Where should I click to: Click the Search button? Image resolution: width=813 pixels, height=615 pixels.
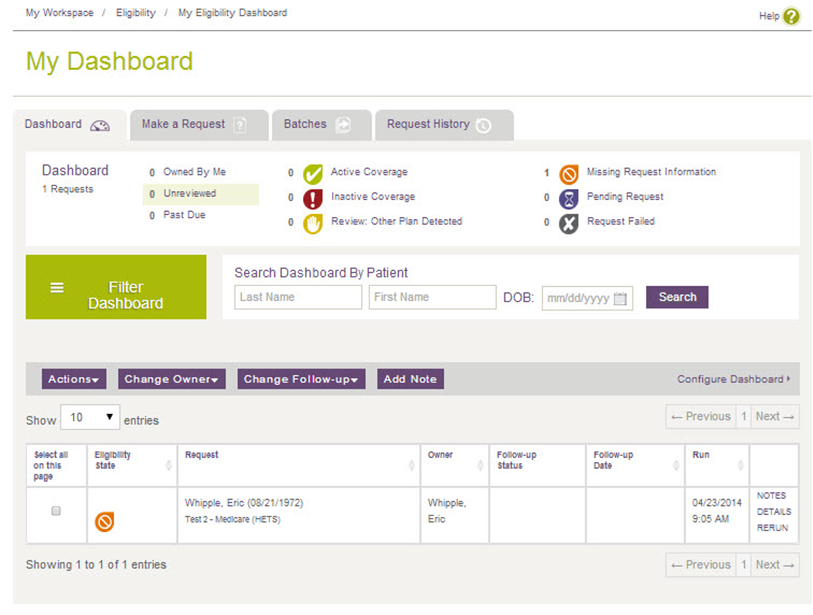click(677, 297)
